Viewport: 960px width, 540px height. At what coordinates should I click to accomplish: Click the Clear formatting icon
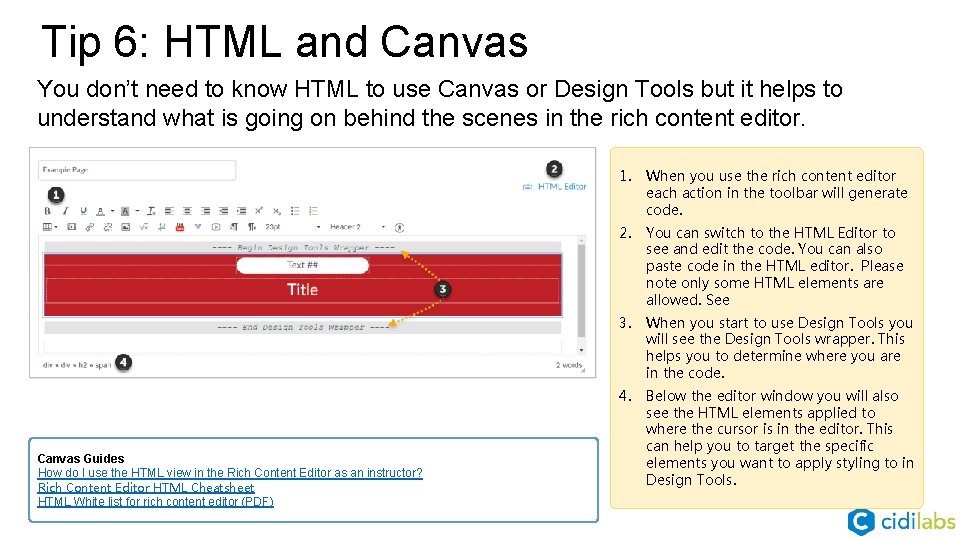point(151,211)
